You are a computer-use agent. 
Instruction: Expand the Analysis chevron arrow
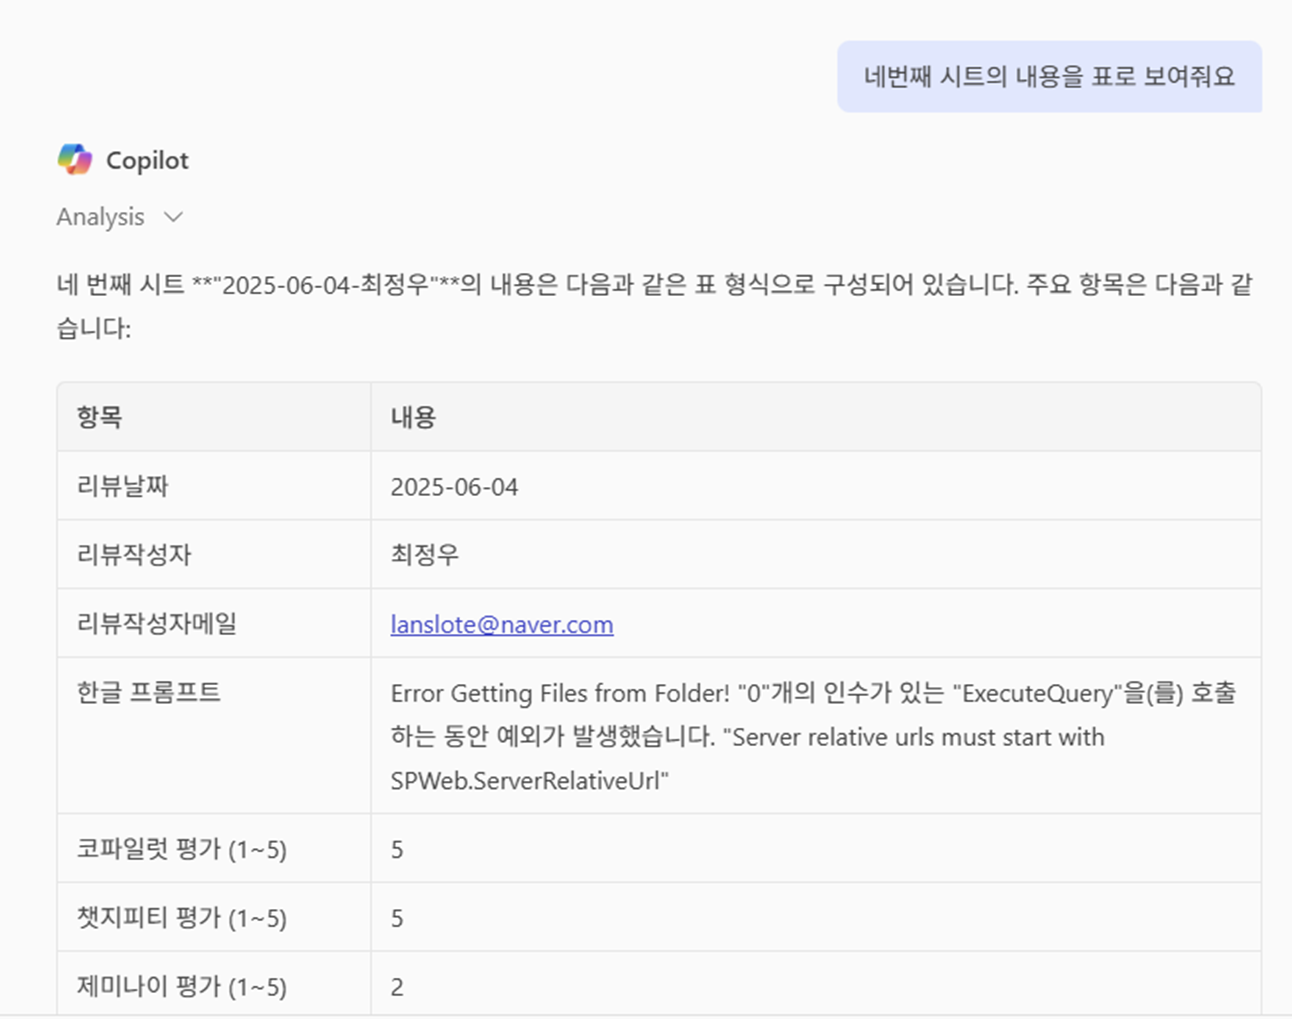tap(173, 217)
